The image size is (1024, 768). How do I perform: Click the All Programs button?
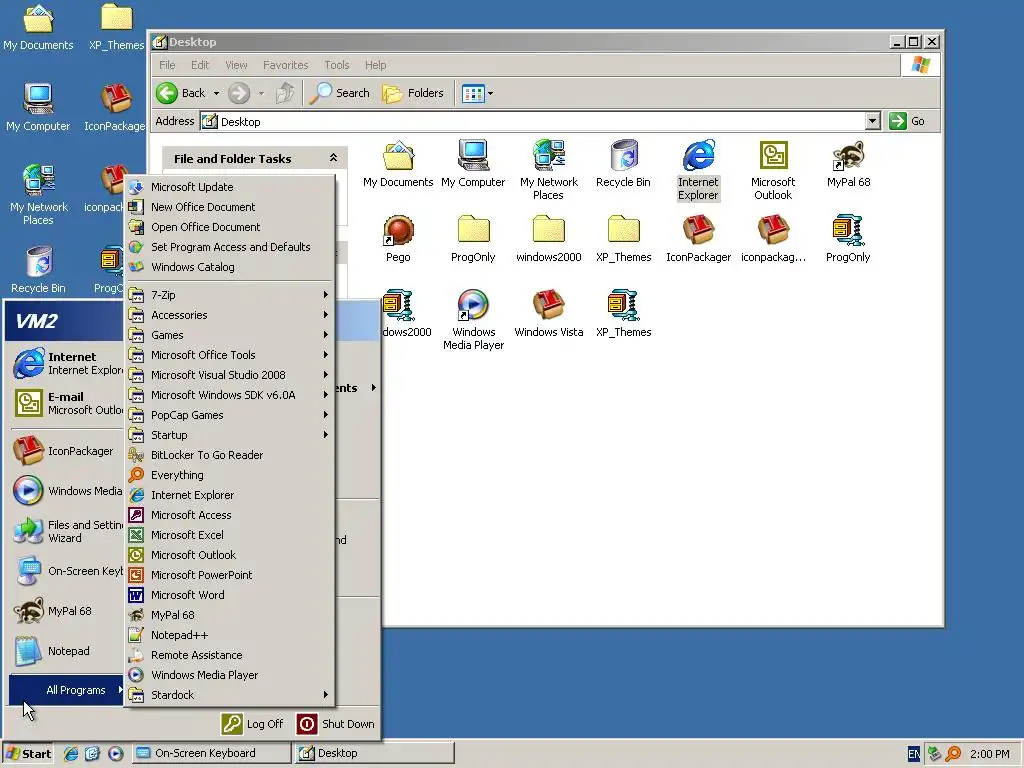[x=67, y=690]
